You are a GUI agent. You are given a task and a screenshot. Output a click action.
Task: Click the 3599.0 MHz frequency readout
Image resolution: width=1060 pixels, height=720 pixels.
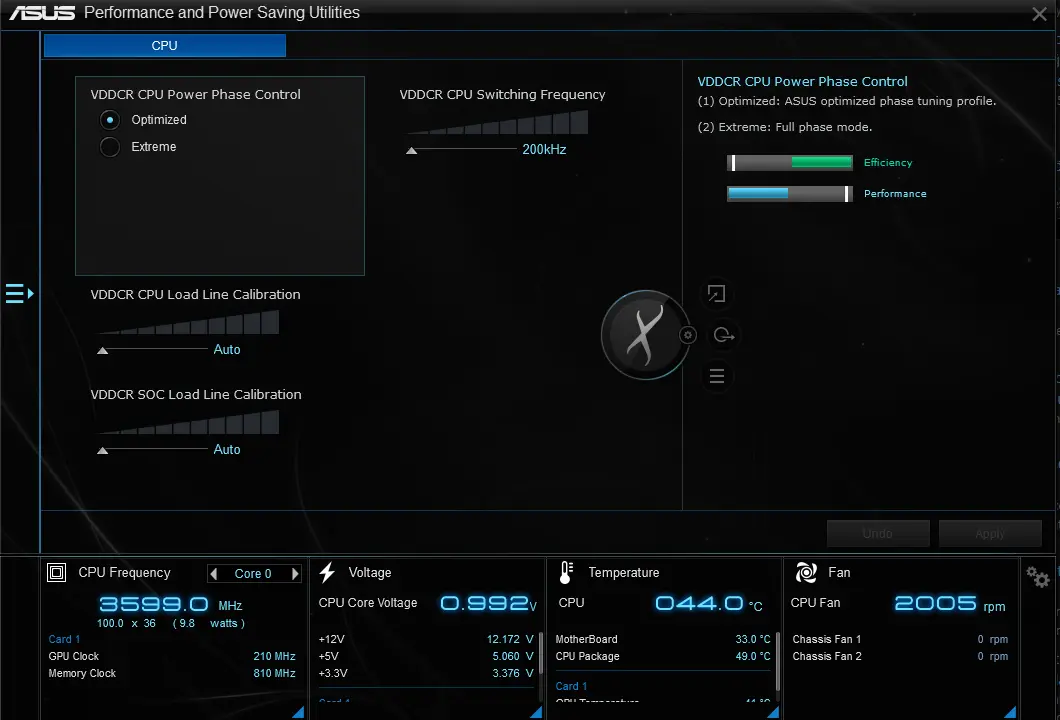tap(171, 604)
